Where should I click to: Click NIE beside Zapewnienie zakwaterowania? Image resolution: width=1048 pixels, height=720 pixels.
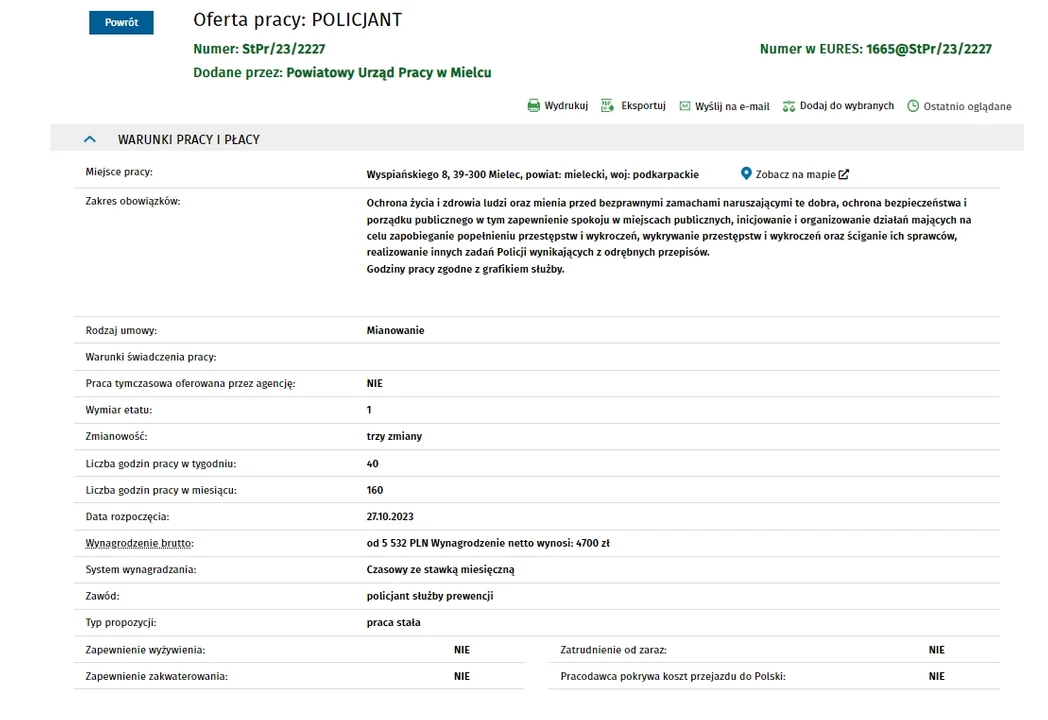pos(462,677)
